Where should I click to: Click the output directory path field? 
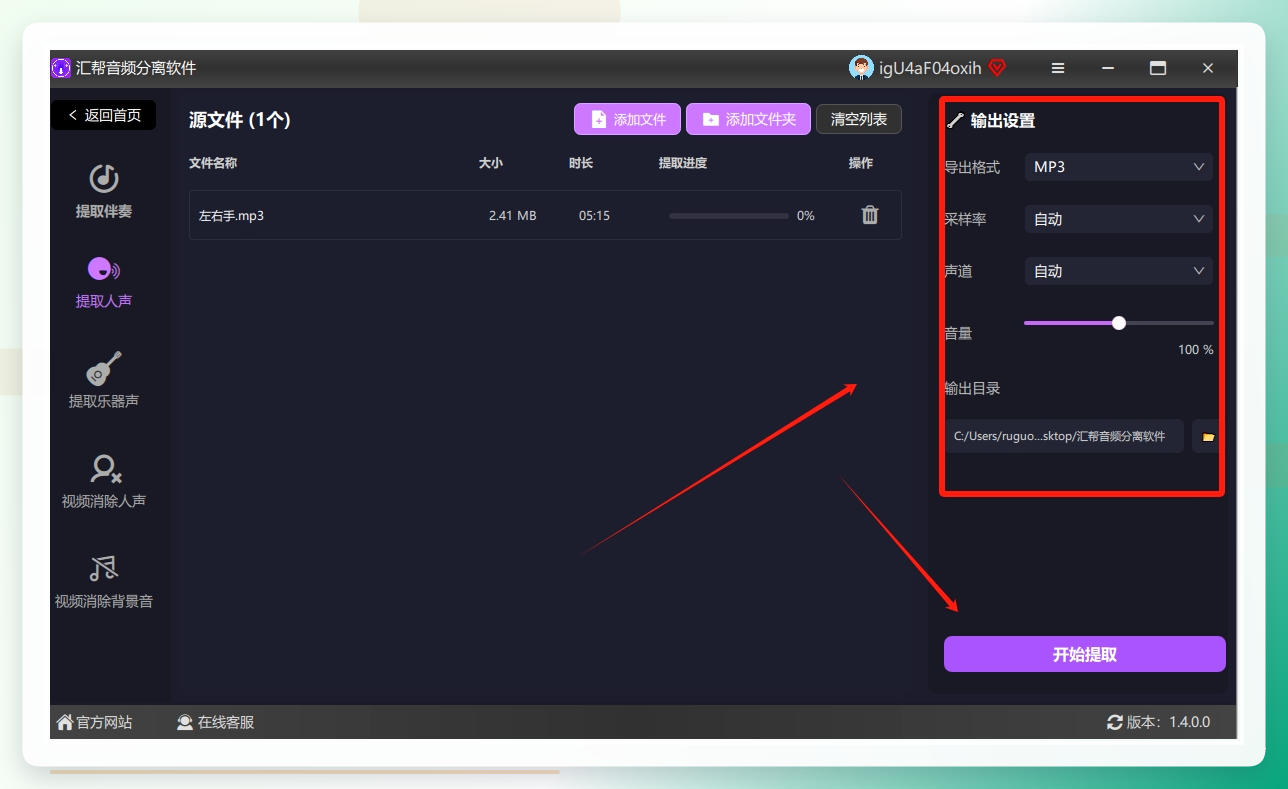1065,437
